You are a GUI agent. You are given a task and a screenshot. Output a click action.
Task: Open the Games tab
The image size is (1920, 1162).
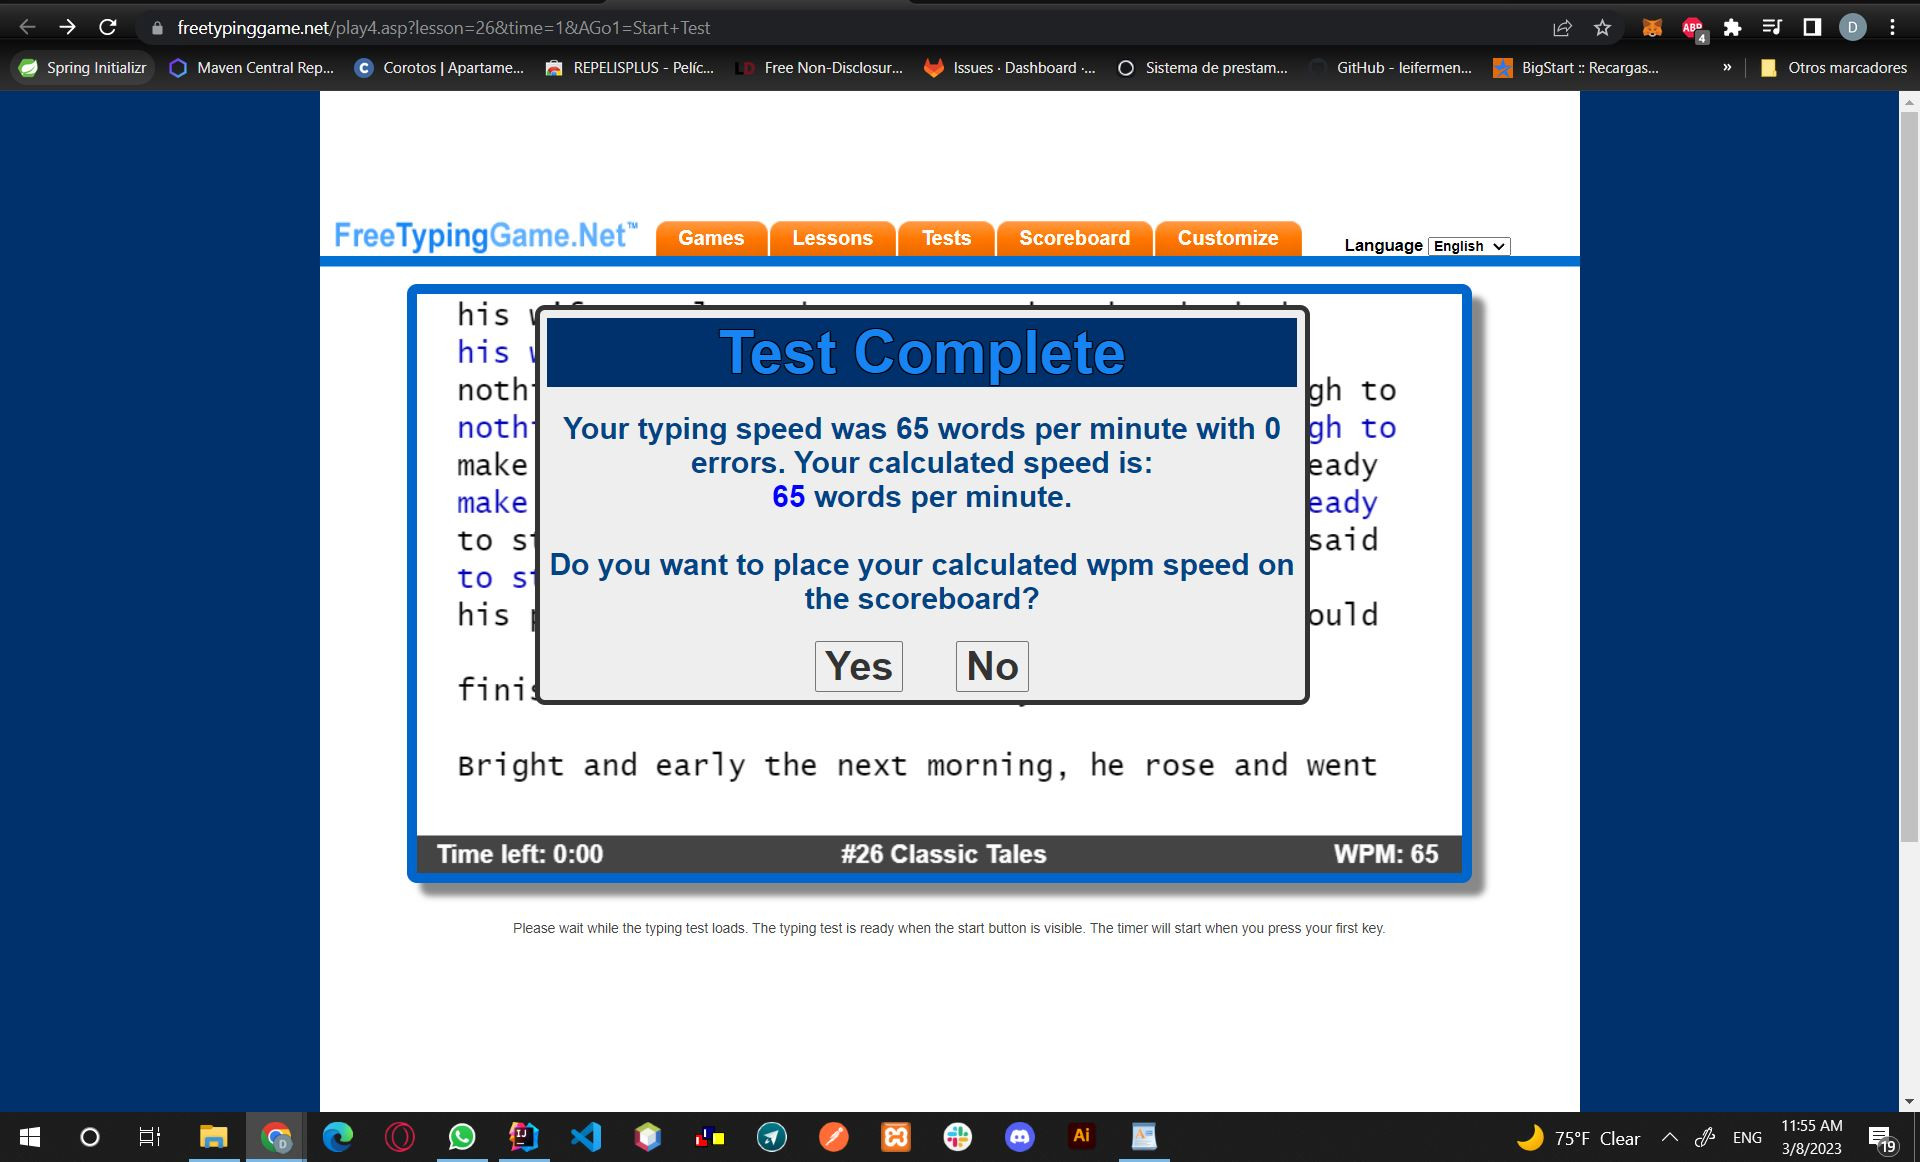coord(711,238)
